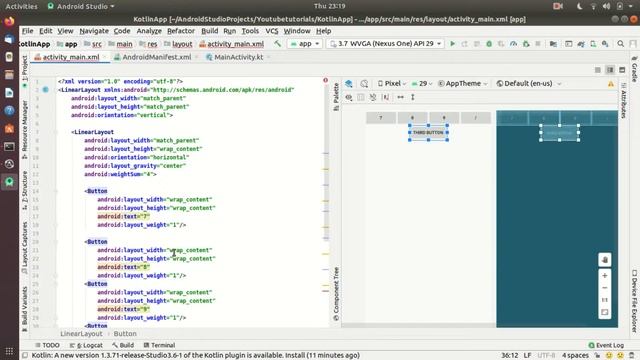Switch editor to Split view mode
Viewport: 640px width, 360px height.
point(610,70)
